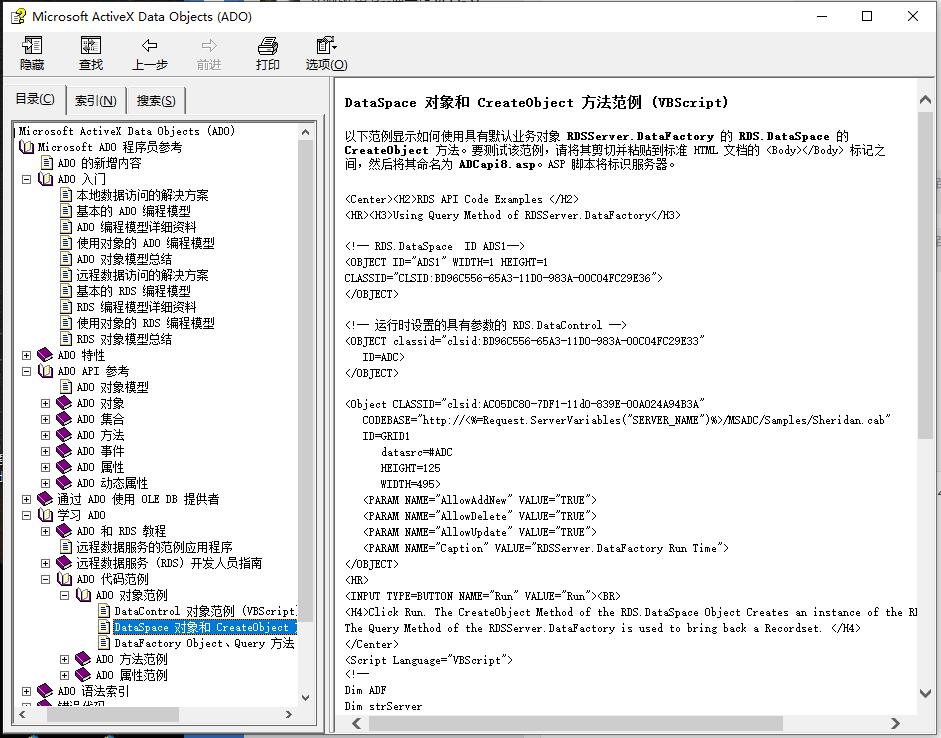Open the 基本的 RDS 编程模型 topic
The height and width of the screenshot is (738, 941).
133,291
